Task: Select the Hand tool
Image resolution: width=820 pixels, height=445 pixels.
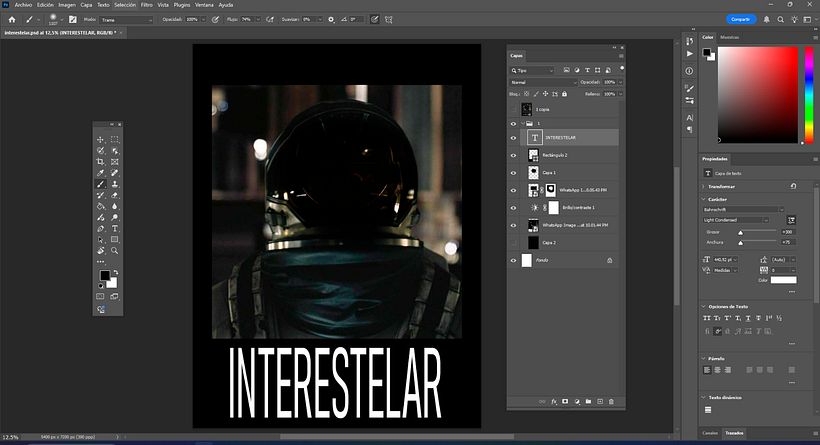Action: (100, 250)
